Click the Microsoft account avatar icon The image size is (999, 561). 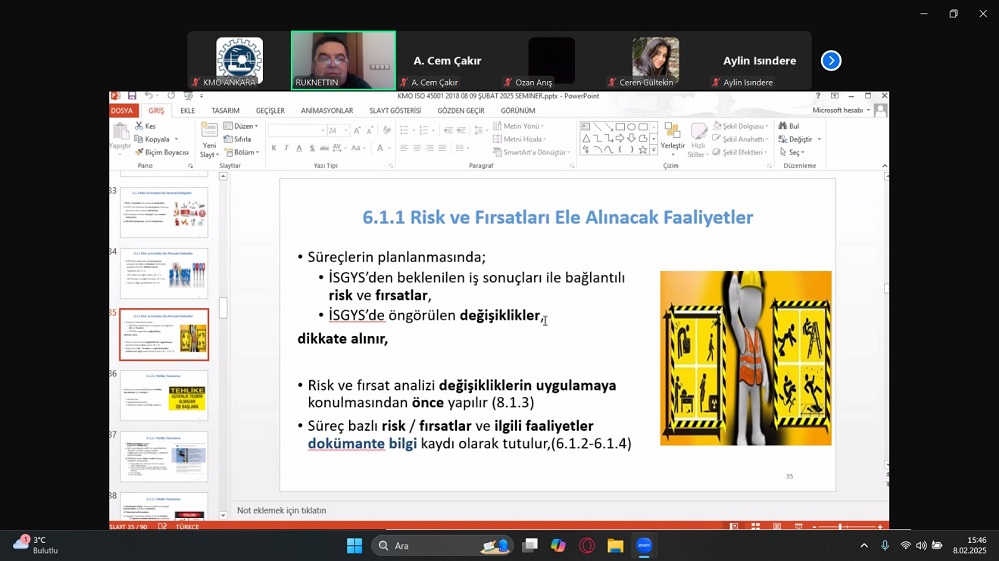point(880,110)
